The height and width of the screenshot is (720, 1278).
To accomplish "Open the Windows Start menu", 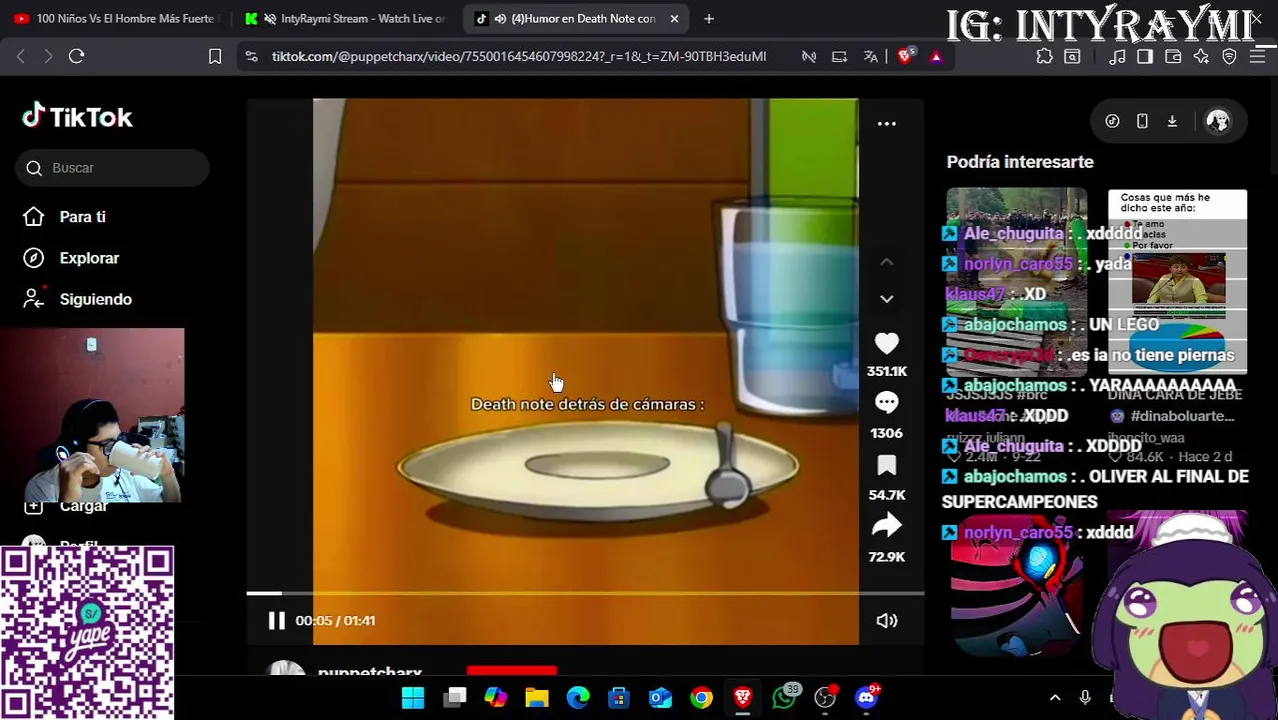I will point(413,697).
